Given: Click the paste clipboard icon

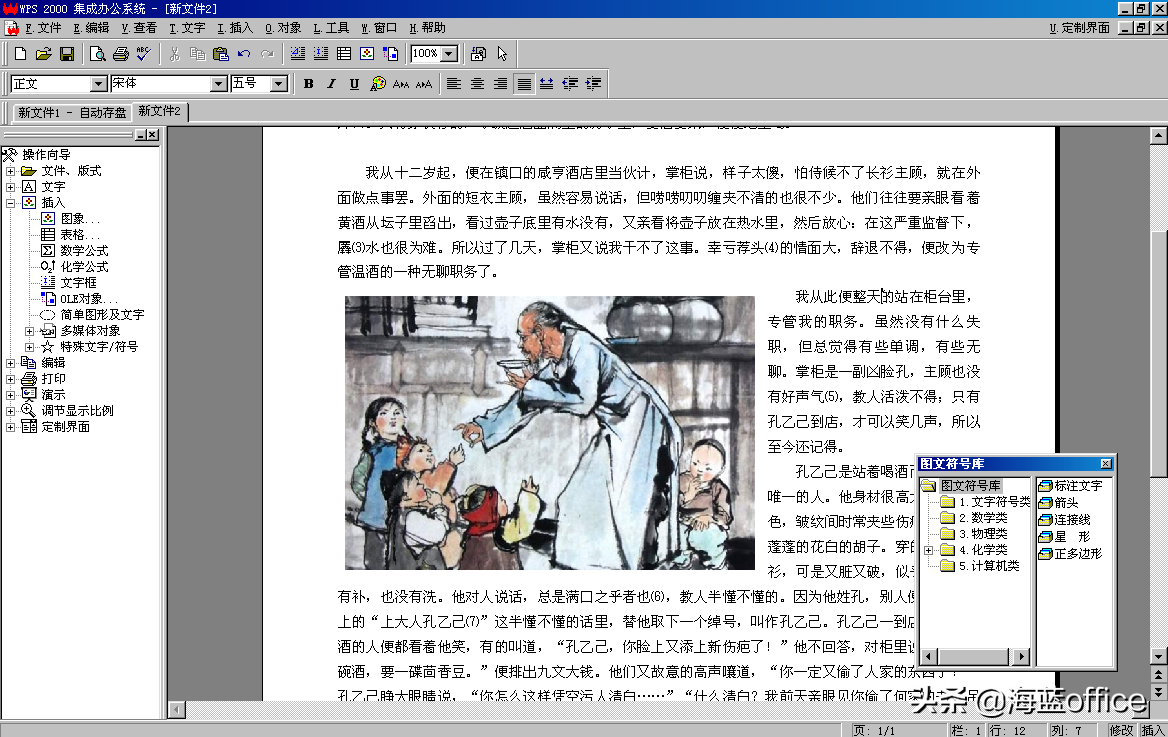Looking at the screenshot, I should tap(220, 54).
